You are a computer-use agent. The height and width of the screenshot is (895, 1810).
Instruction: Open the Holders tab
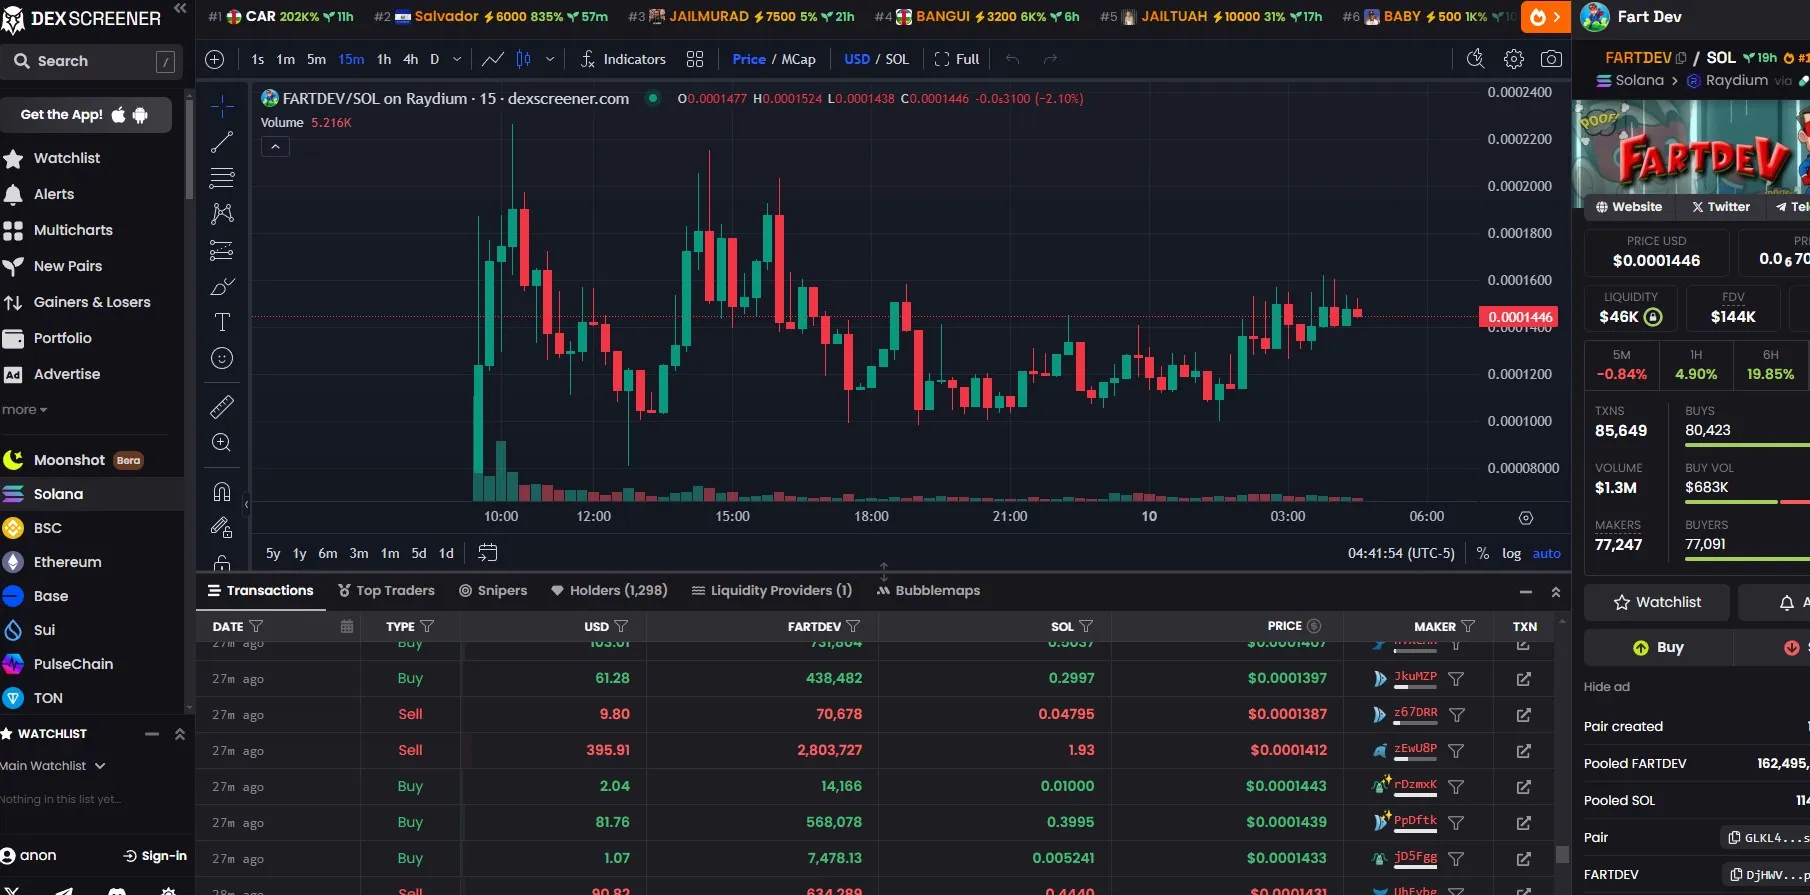click(609, 590)
